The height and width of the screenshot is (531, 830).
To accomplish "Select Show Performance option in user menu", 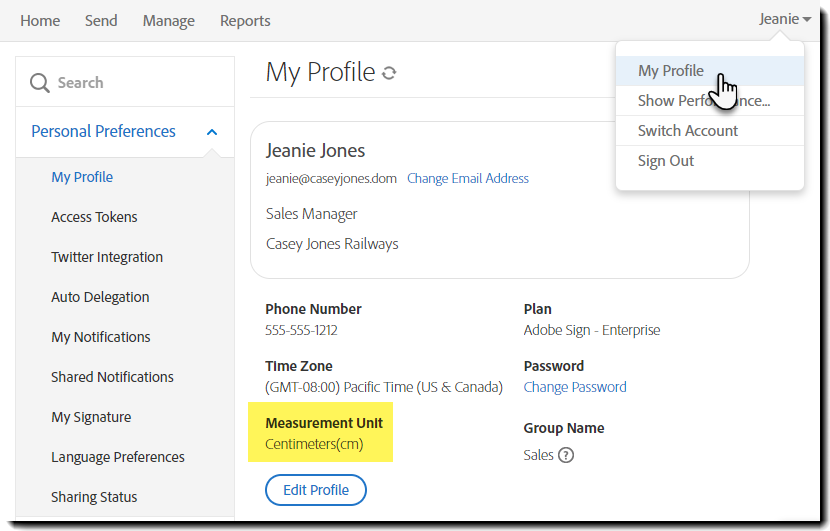I will click(x=704, y=101).
